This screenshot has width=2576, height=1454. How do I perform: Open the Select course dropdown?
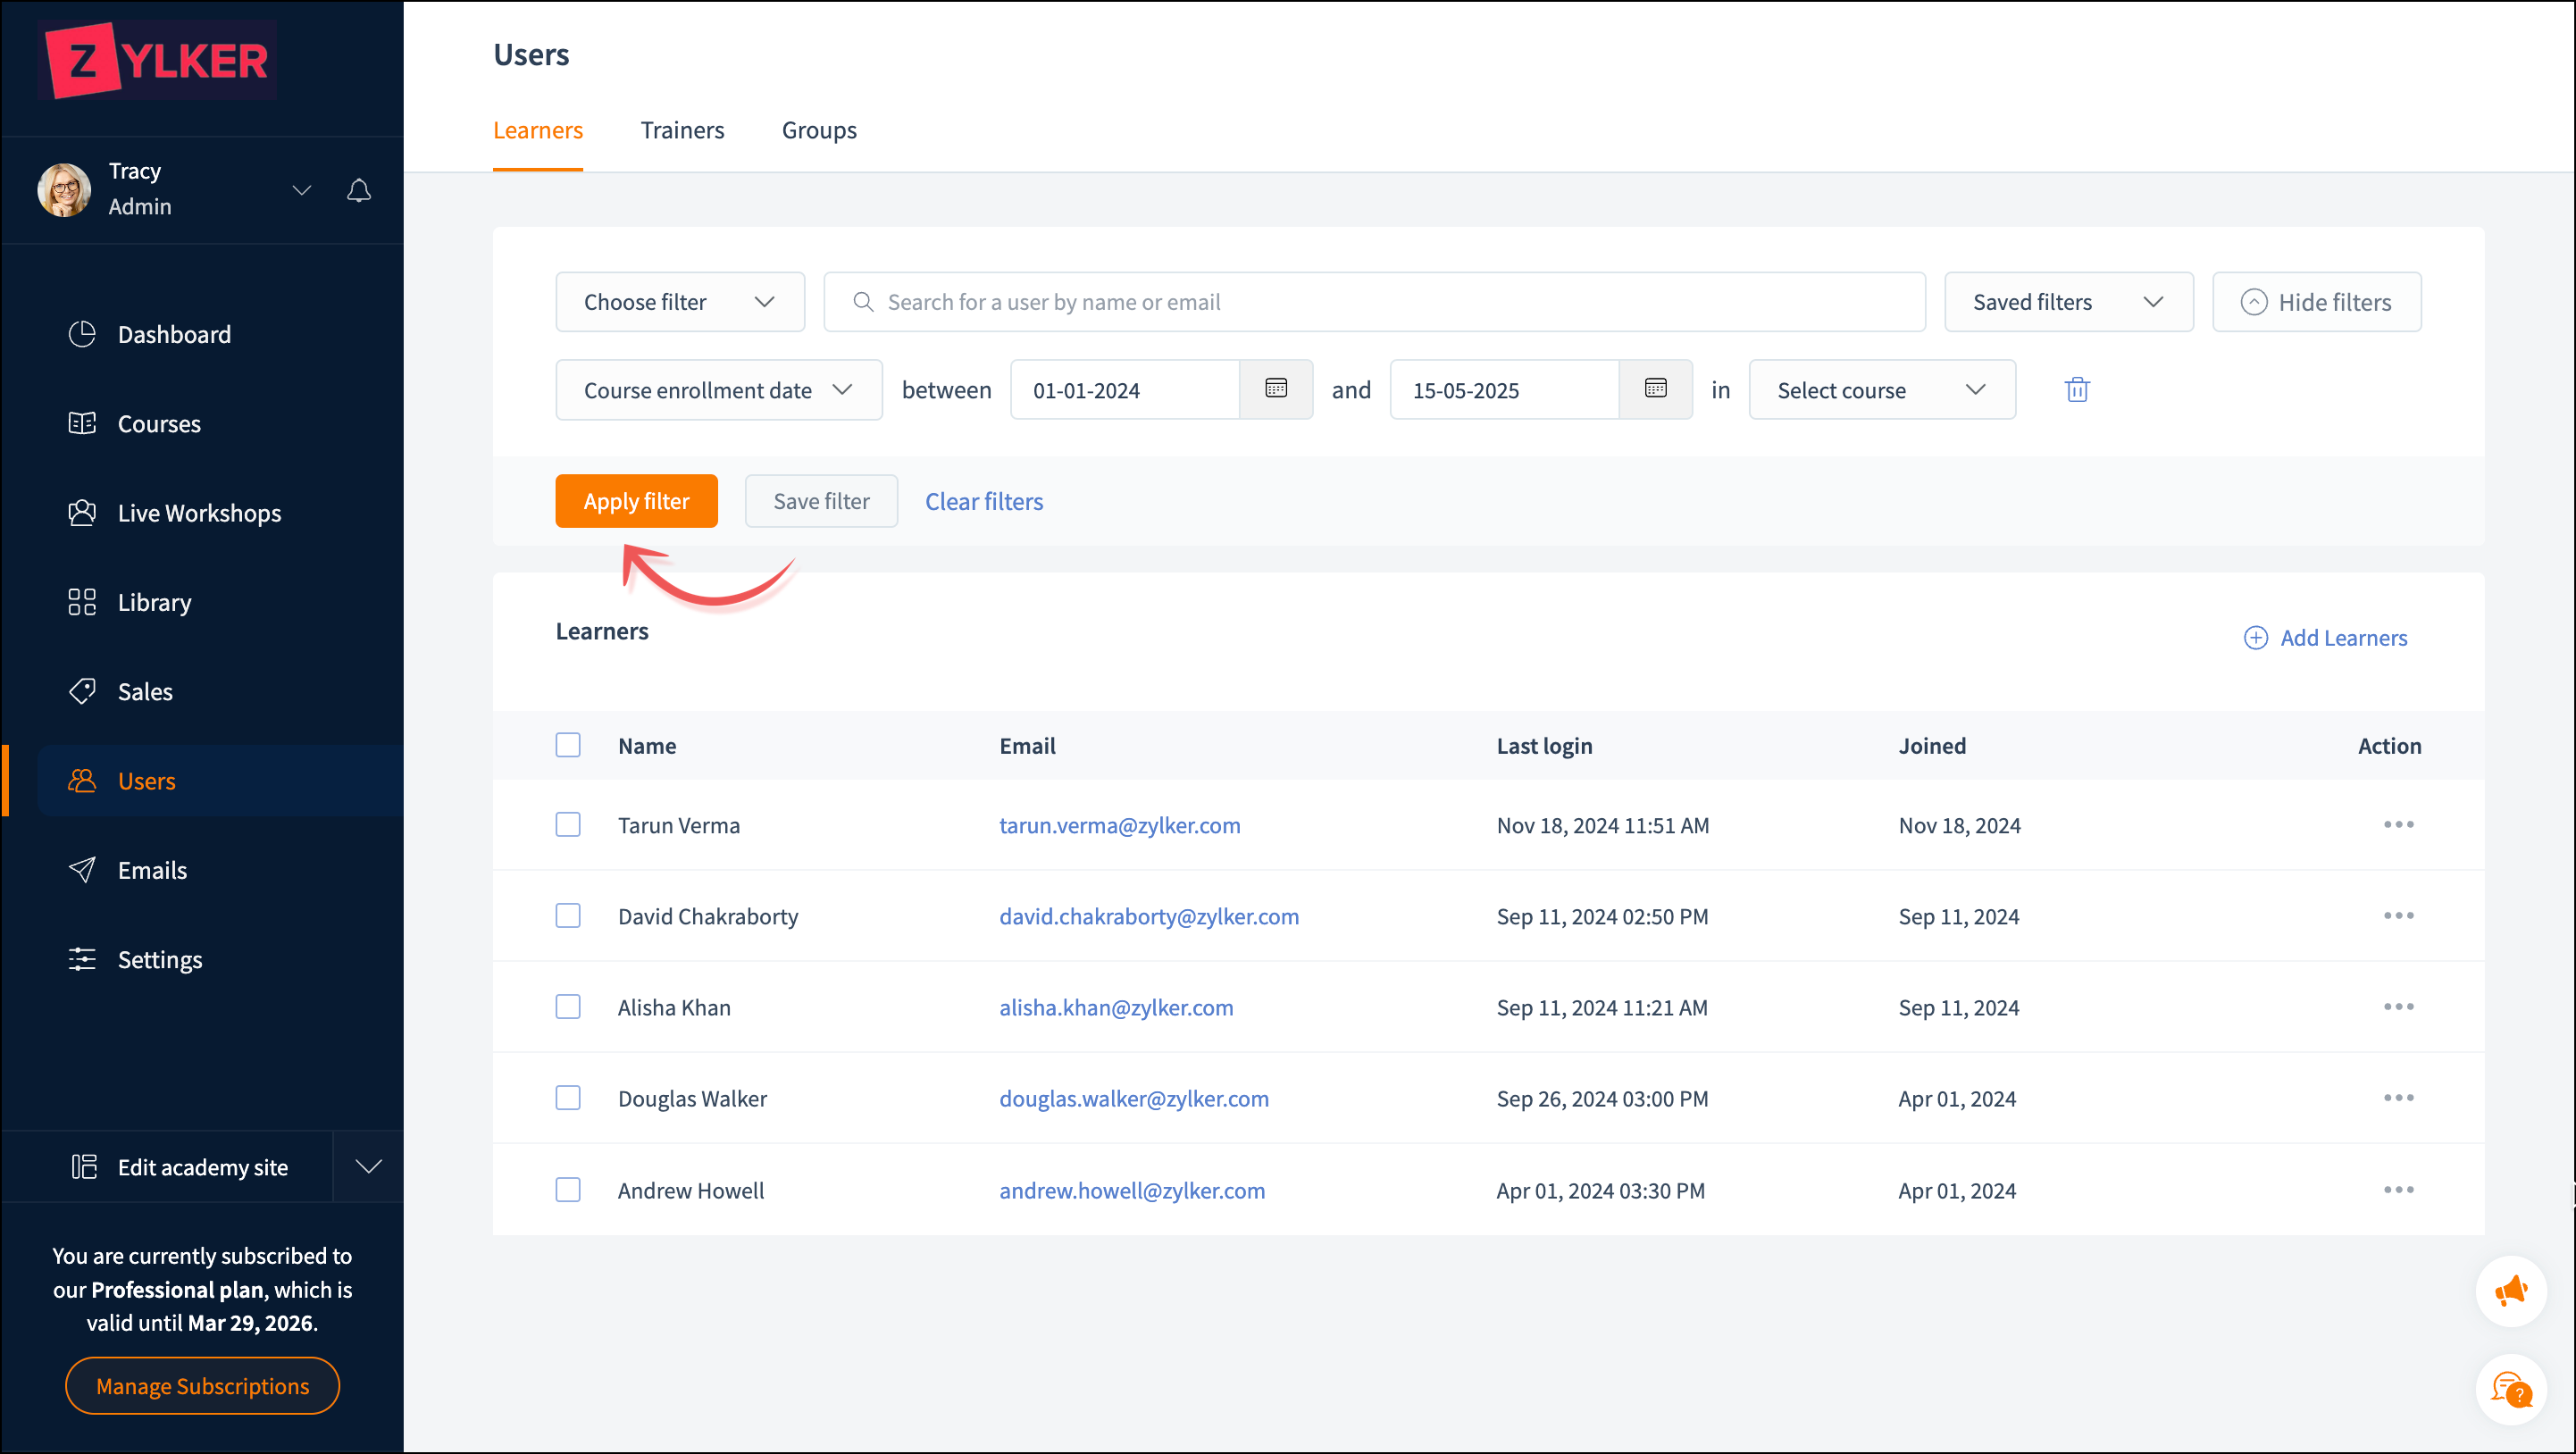tap(1881, 390)
